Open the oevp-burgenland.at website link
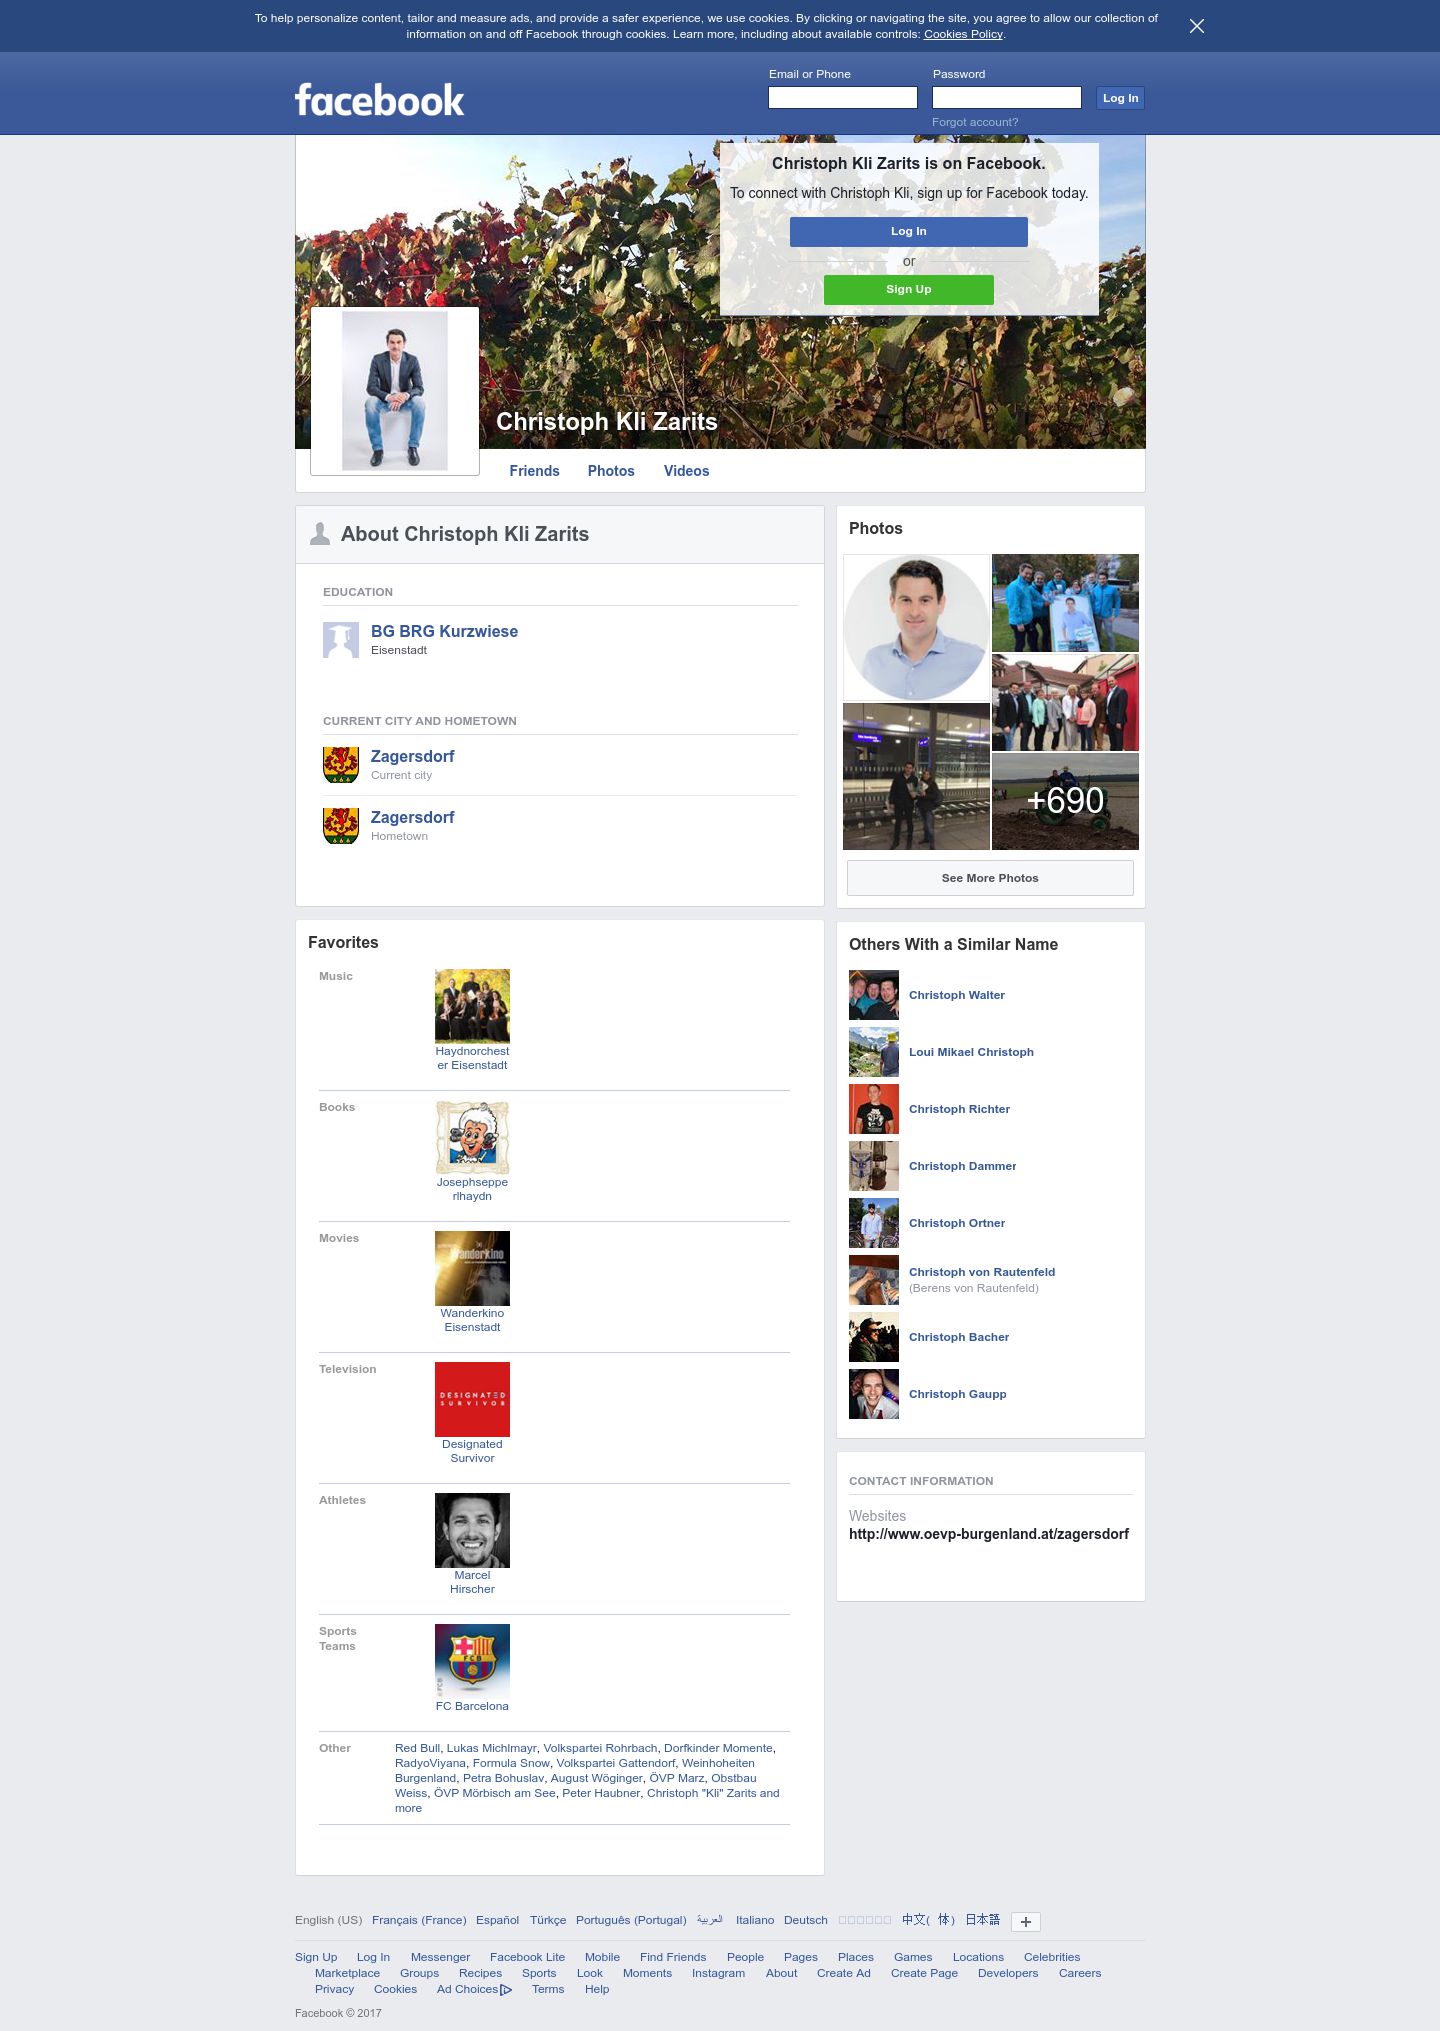This screenshot has height=2031, width=1440. coord(989,1534)
